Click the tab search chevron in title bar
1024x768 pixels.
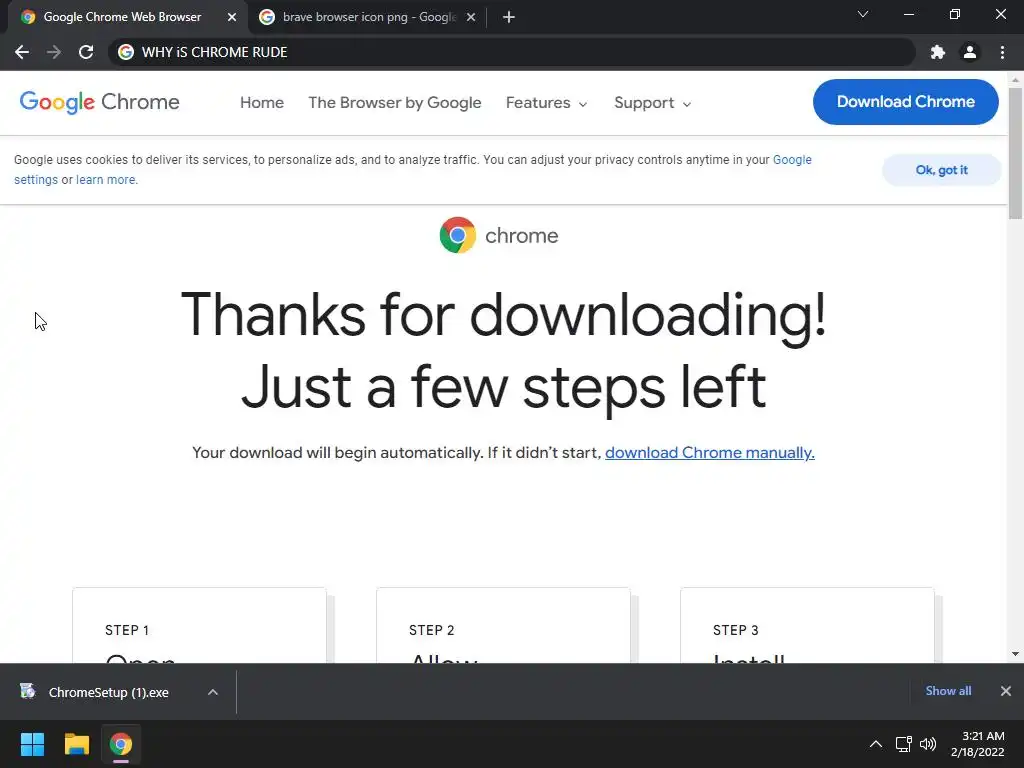[x=863, y=14]
